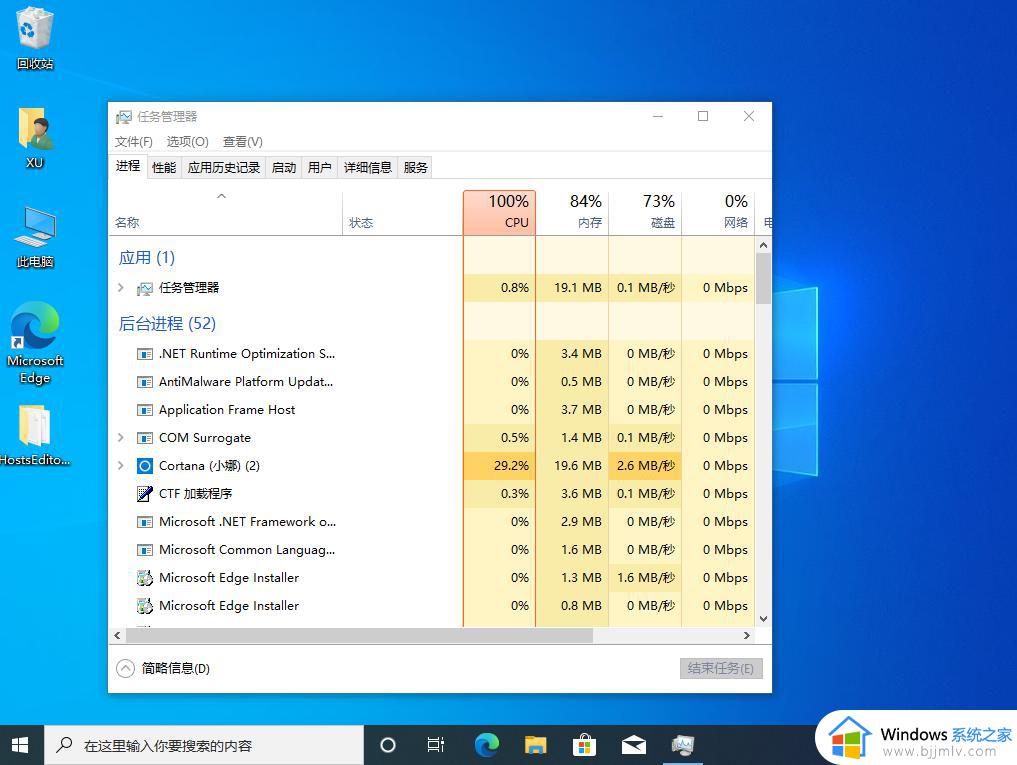Click the Fewer details (简略信息) label

(176, 668)
